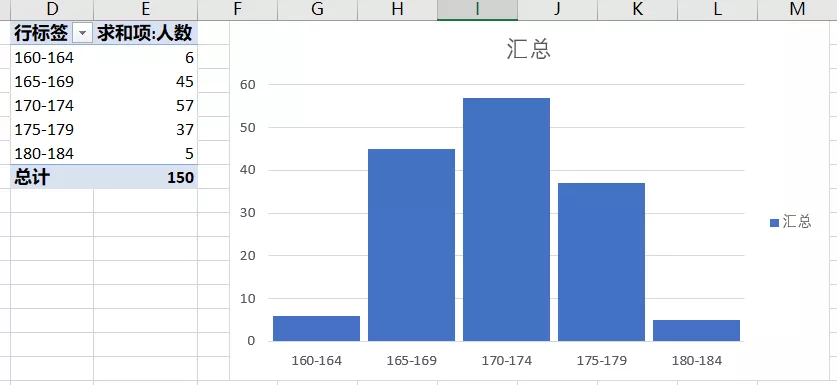Viewport: 837px width, 385px height.
Task: Click the 40 value on vertical axis
Action: (248, 170)
